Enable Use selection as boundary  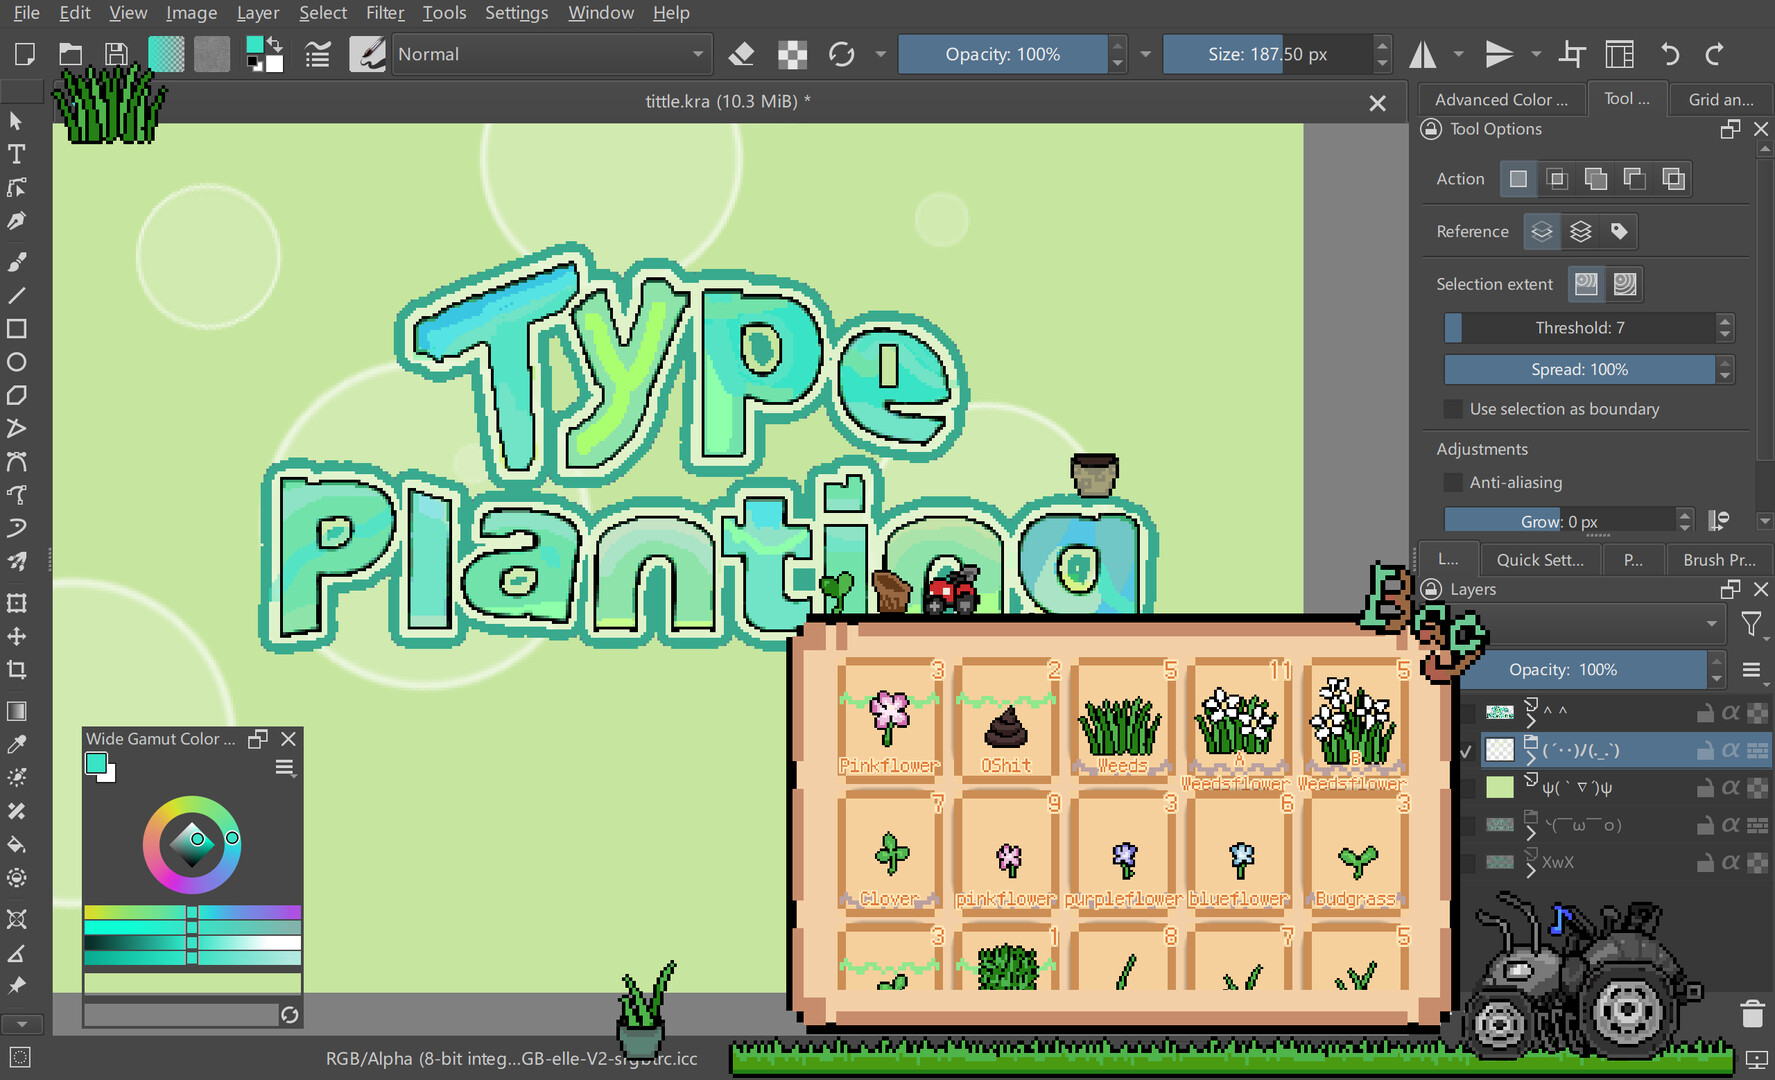click(x=1452, y=408)
